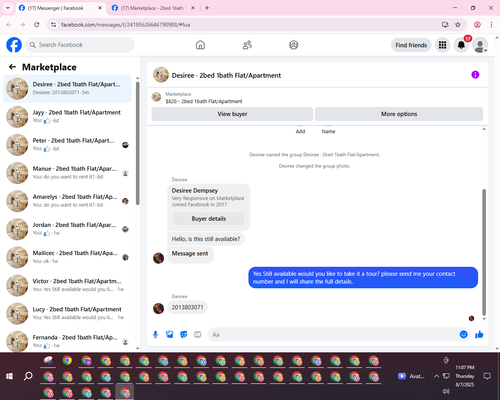Click the blue "Yes Still available" message
Viewport: 500px width, 400px height.
click(363, 277)
